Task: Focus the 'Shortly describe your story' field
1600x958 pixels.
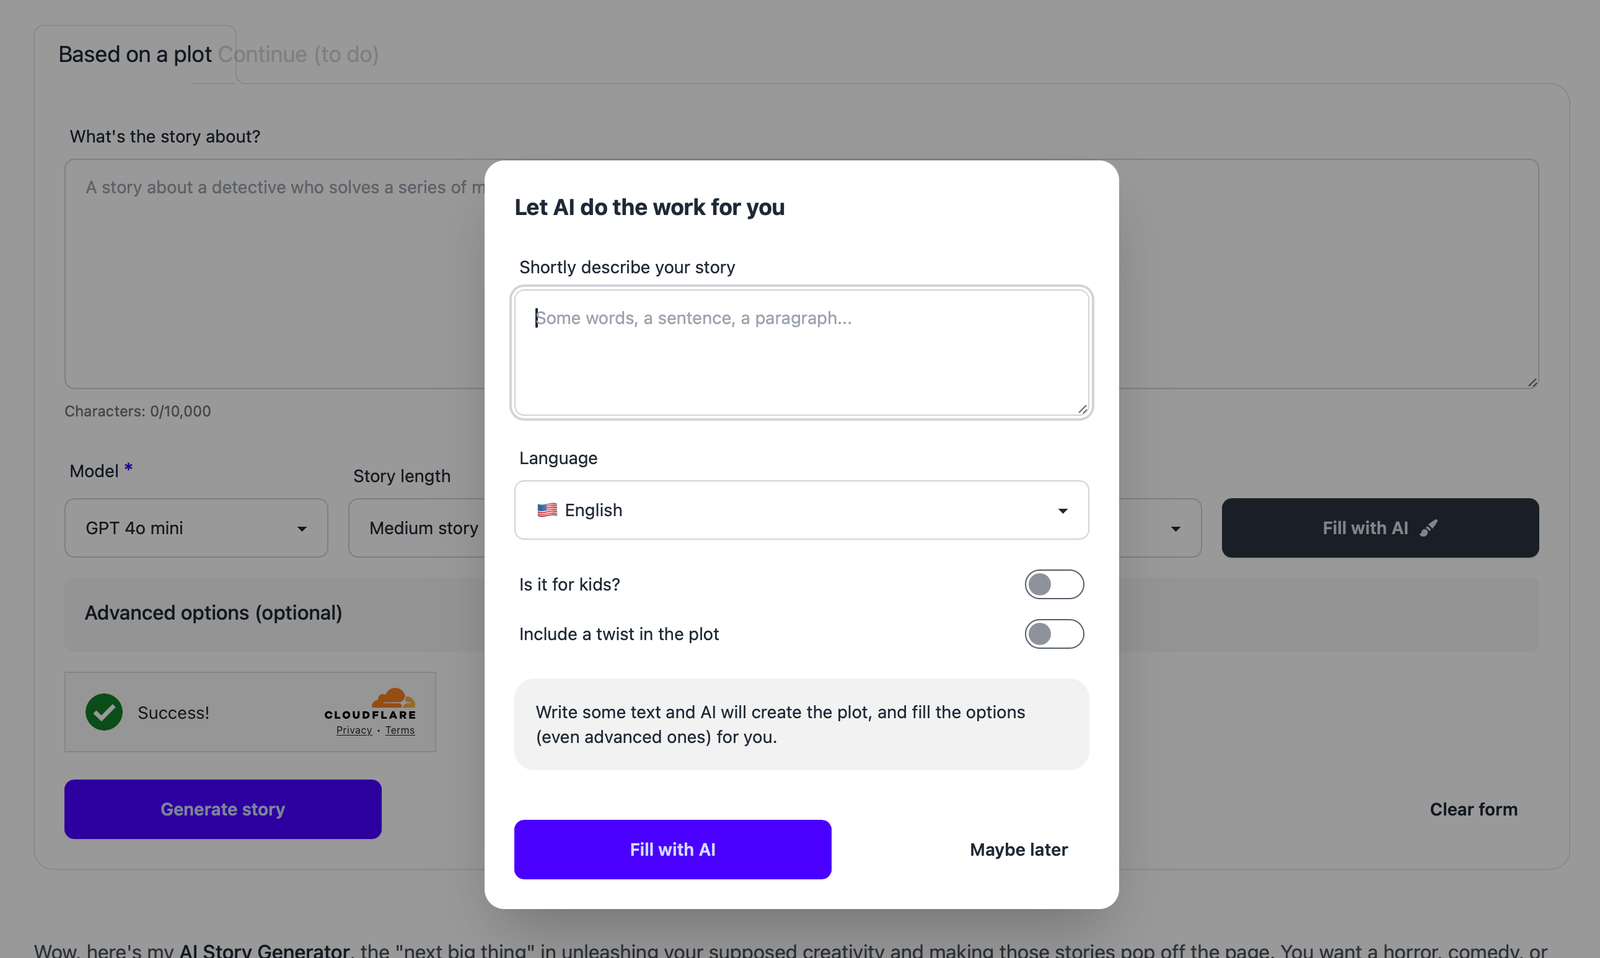Action: pos(801,352)
